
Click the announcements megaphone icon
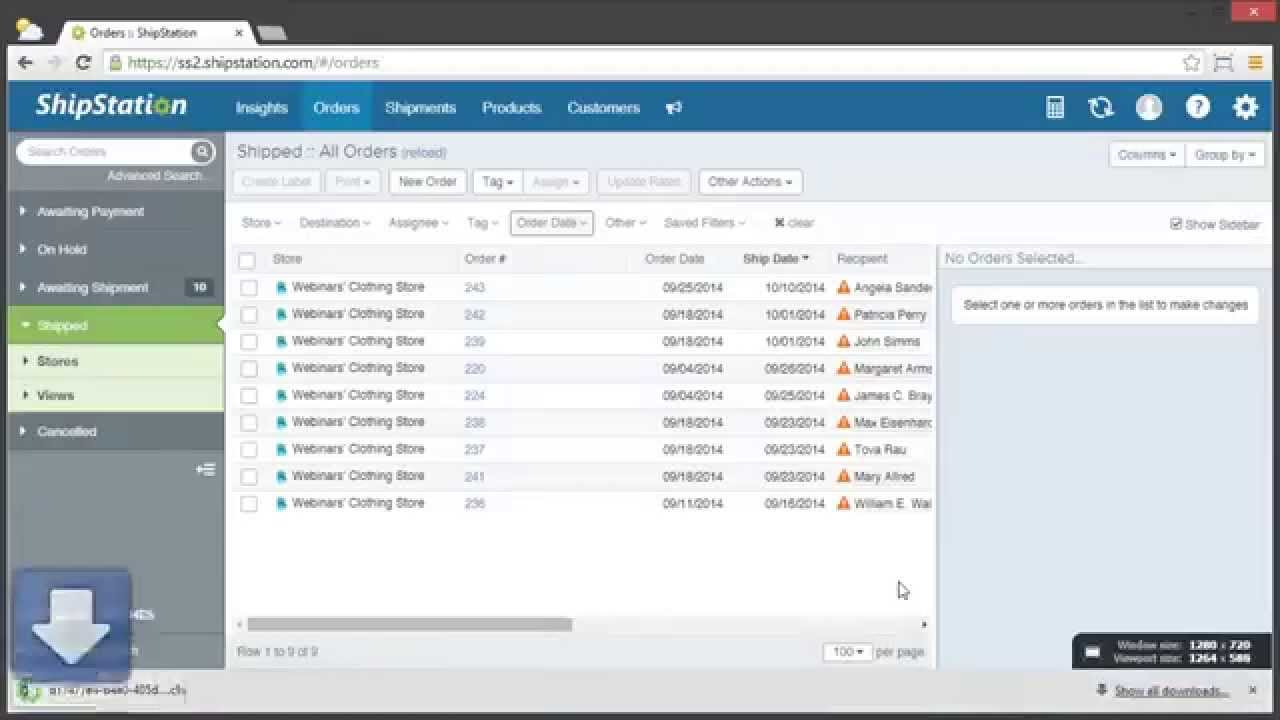(674, 108)
